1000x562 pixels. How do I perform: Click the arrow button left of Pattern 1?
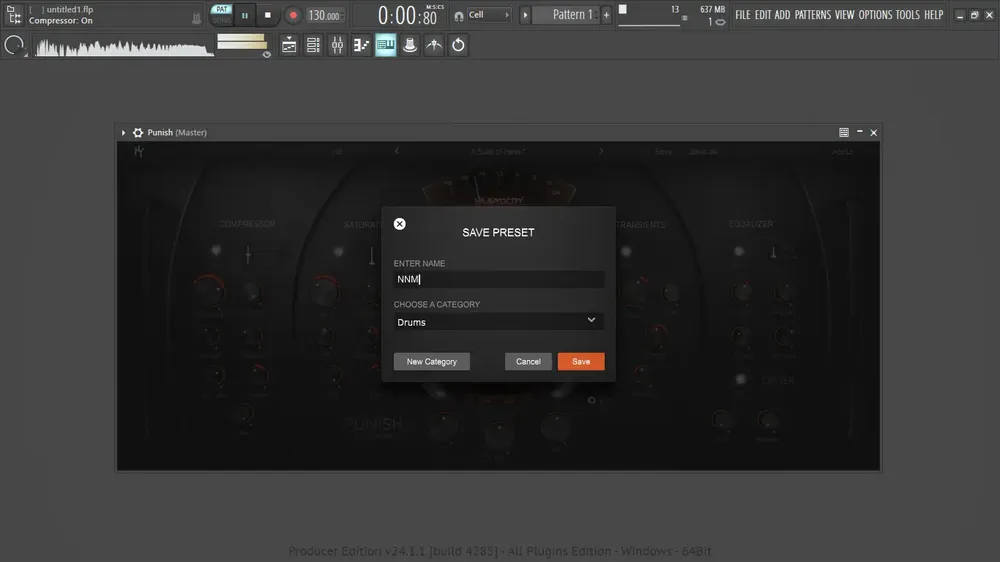coord(526,15)
